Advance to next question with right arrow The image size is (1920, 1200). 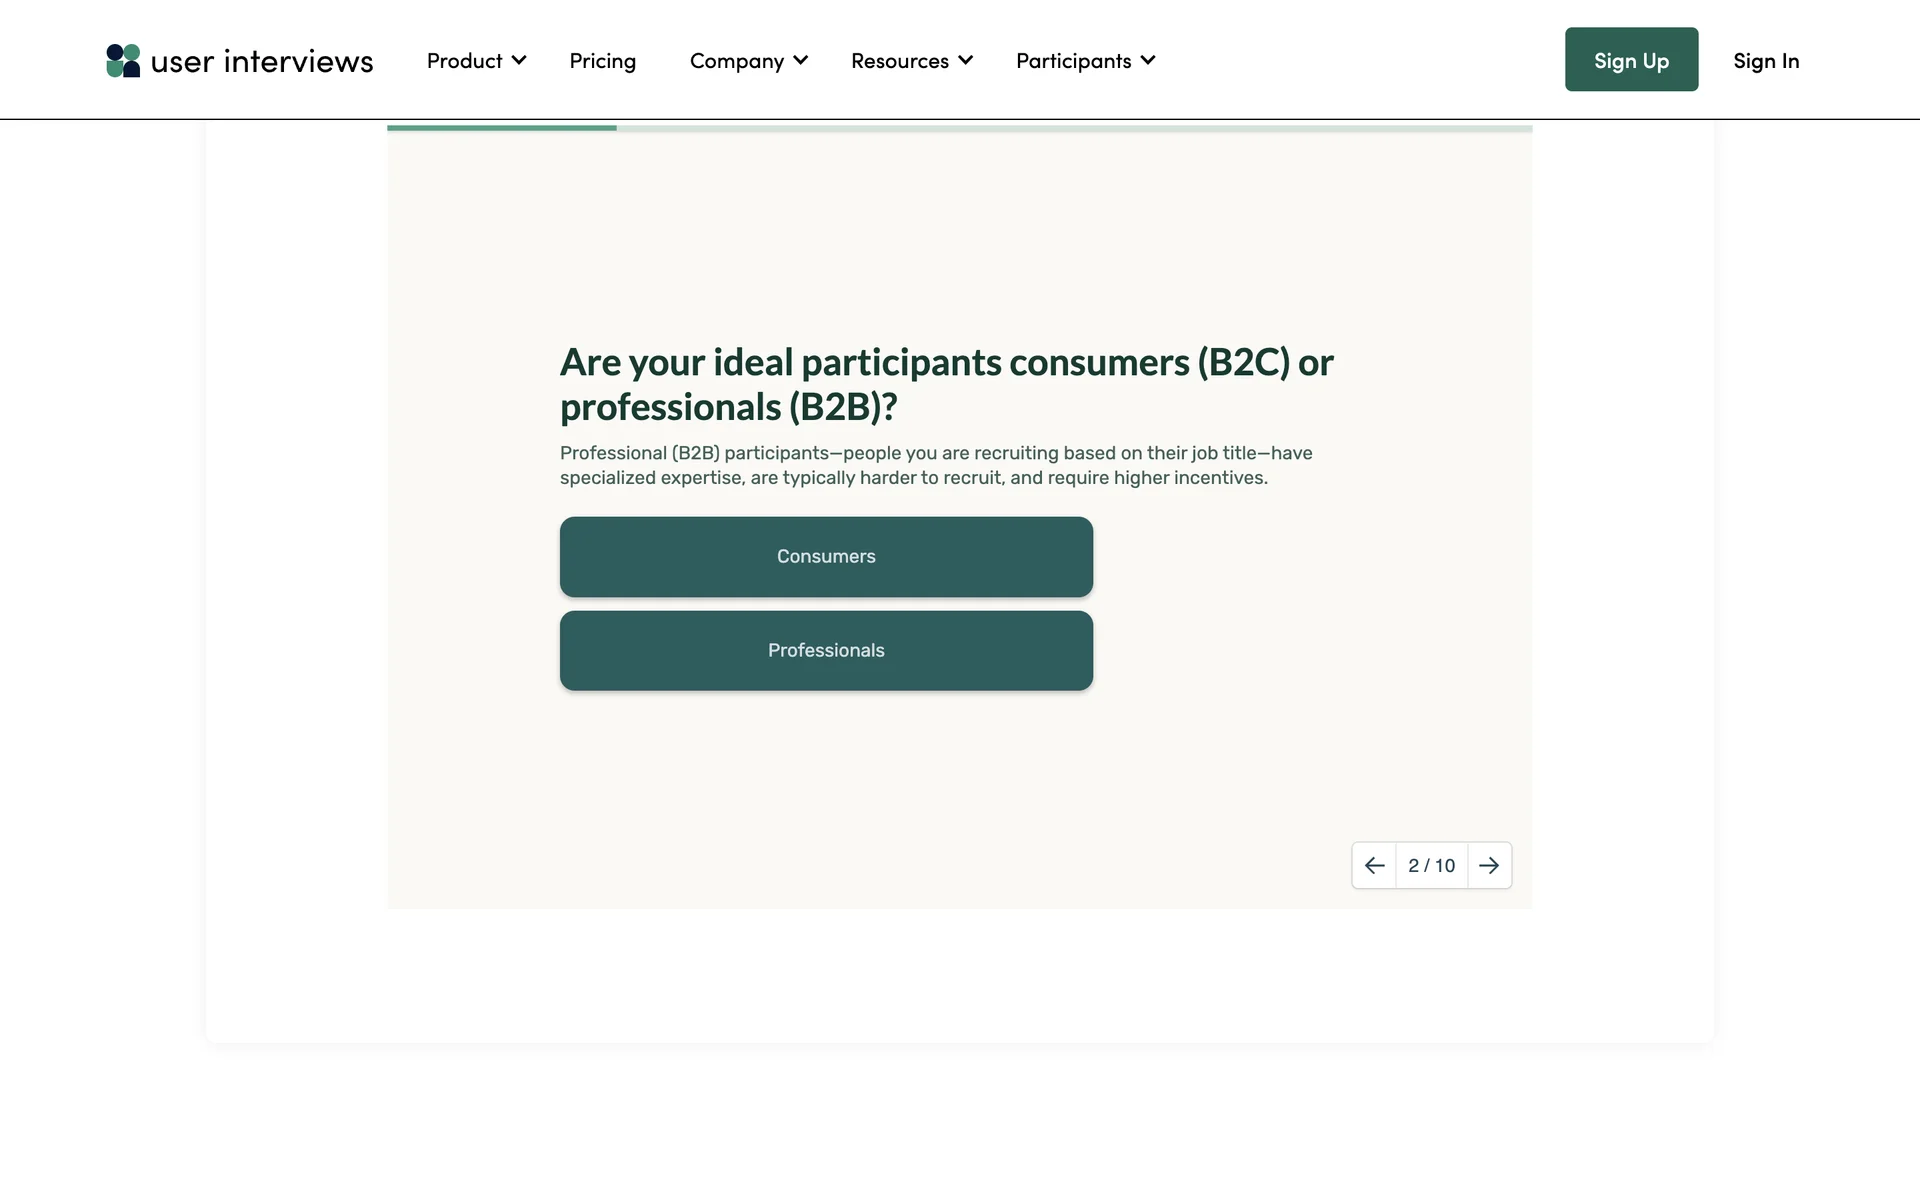tap(1489, 865)
